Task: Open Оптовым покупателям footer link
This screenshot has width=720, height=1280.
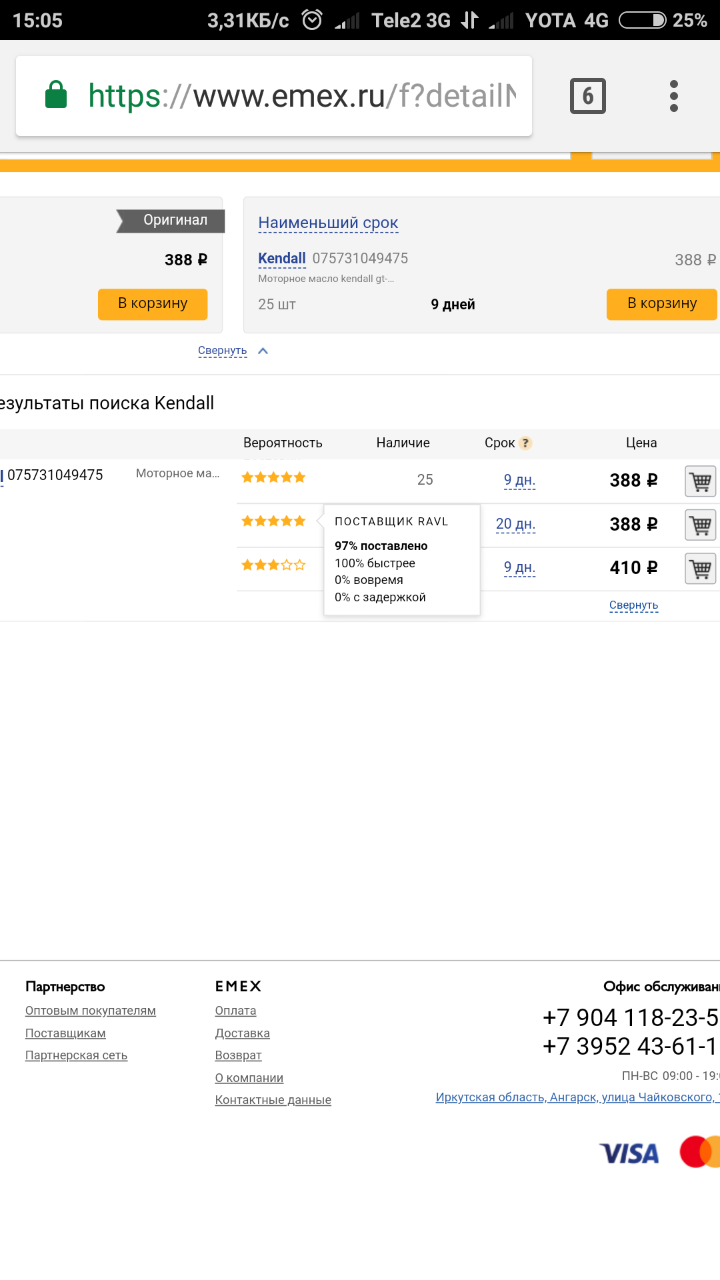Action: pos(91,1011)
